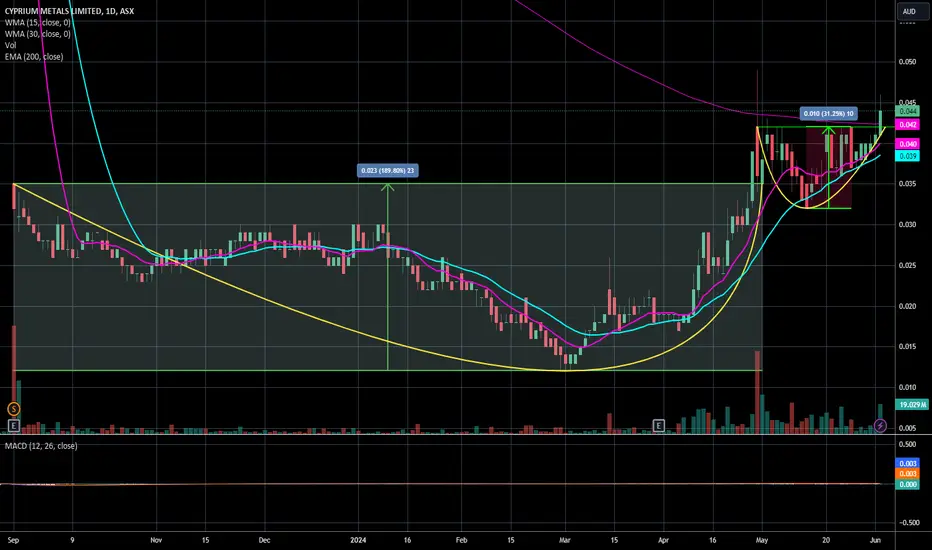Click the 0.010 (31.25%) measurement label
This screenshot has width=932, height=550.
click(x=829, y=113)
